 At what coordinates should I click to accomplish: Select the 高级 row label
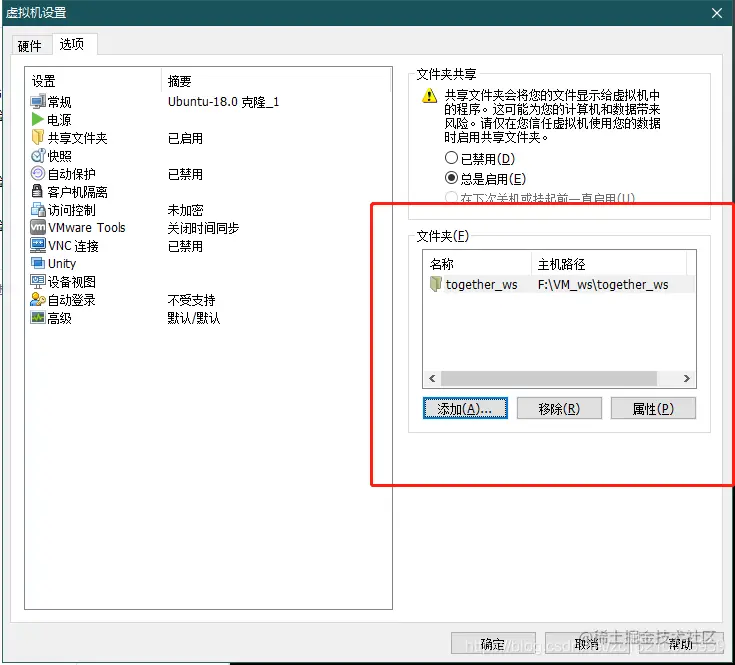pyautogui.click(x=60, y=318)
